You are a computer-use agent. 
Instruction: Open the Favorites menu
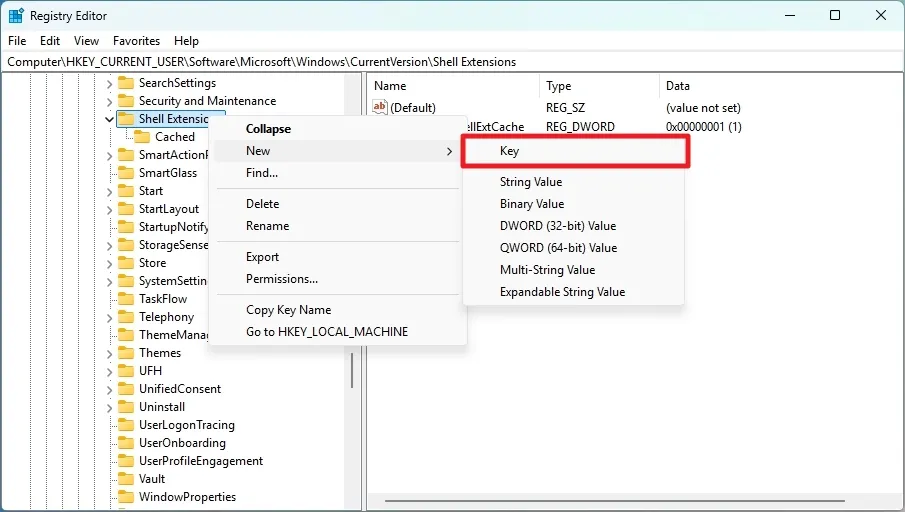(136, 41)
